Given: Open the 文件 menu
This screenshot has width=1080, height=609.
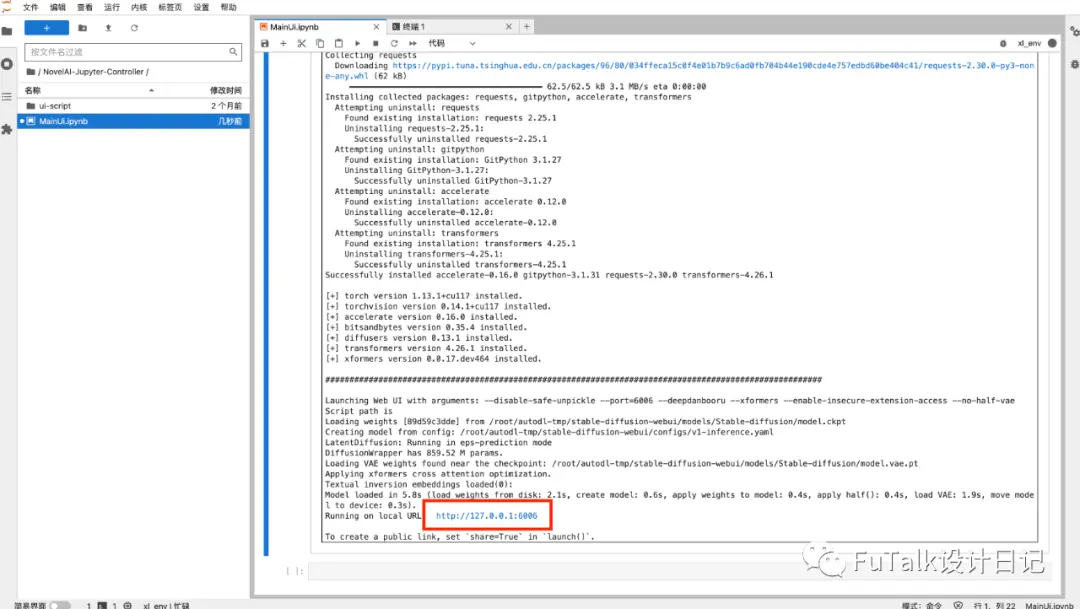Looking at the screenshot, I should (30, 7).
